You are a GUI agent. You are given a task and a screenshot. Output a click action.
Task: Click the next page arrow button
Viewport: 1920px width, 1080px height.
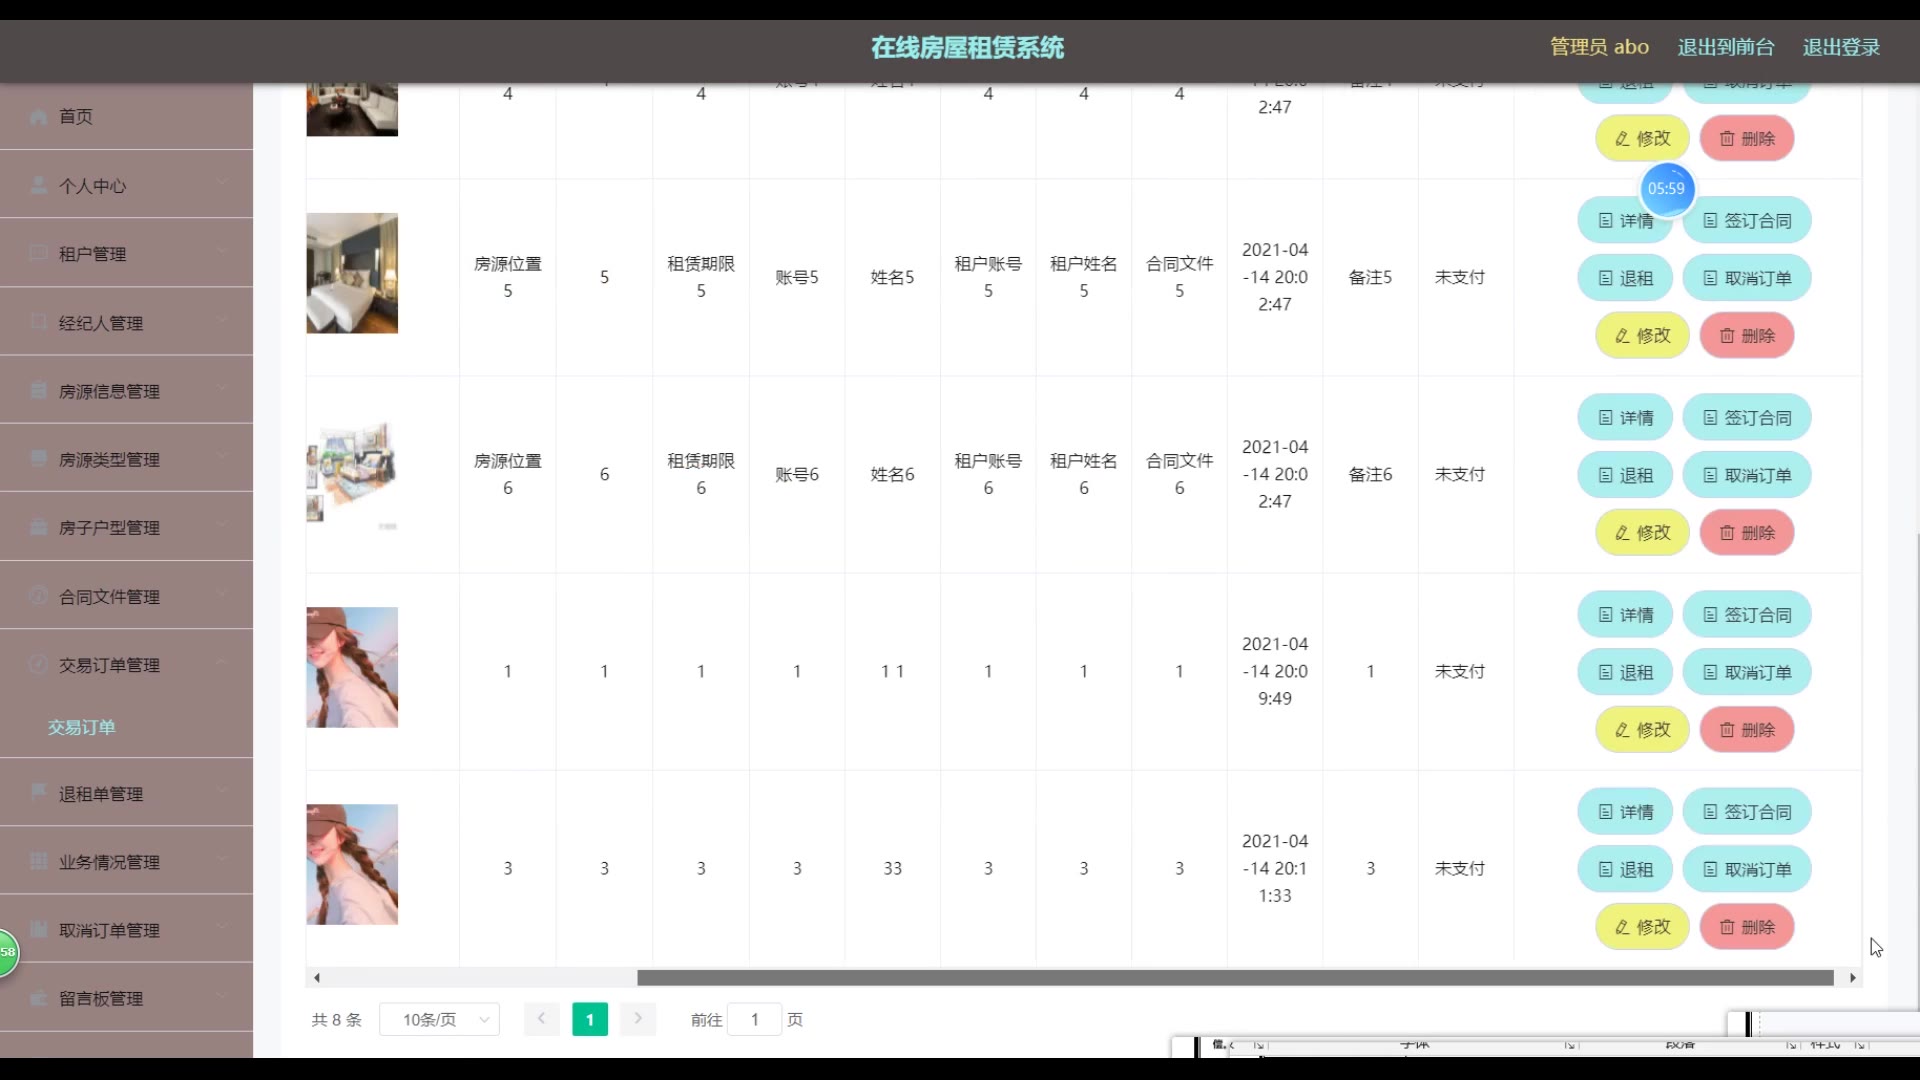tap(637, 1019)
